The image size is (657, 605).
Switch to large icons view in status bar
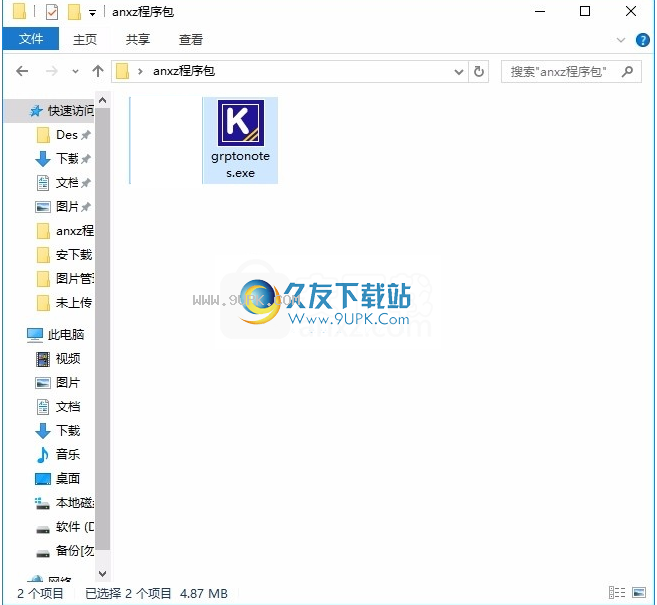[639, 593]
